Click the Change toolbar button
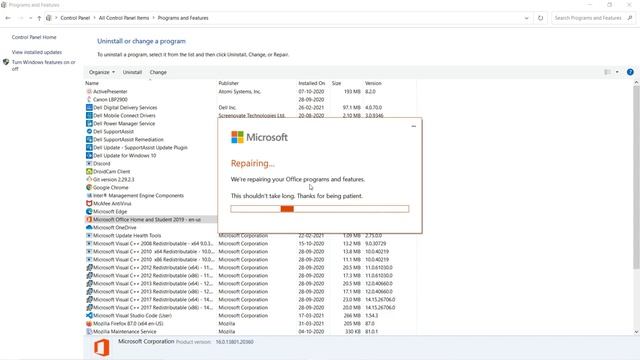Image resolution: width=640 pixels, height=360 pixels. (x=158, y=72)
